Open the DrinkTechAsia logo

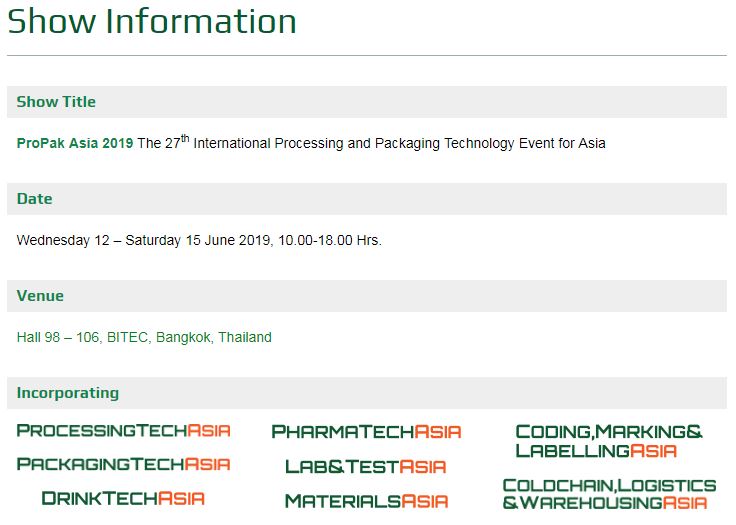point(123,498)
